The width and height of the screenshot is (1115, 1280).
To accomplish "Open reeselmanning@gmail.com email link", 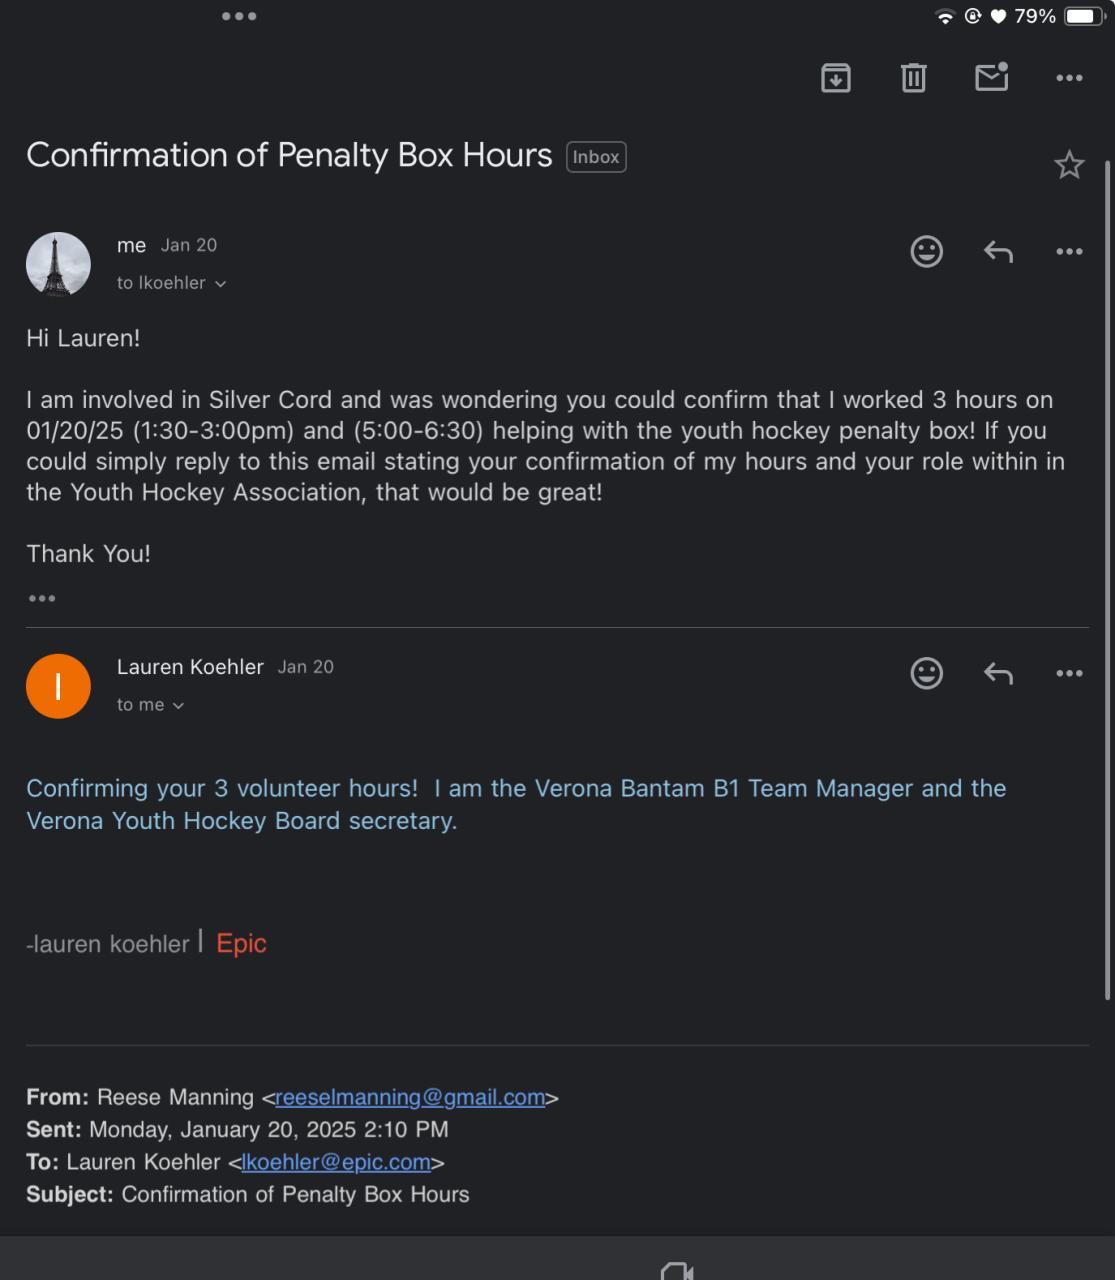I will pyautogui.click(x=410, y=1097).
